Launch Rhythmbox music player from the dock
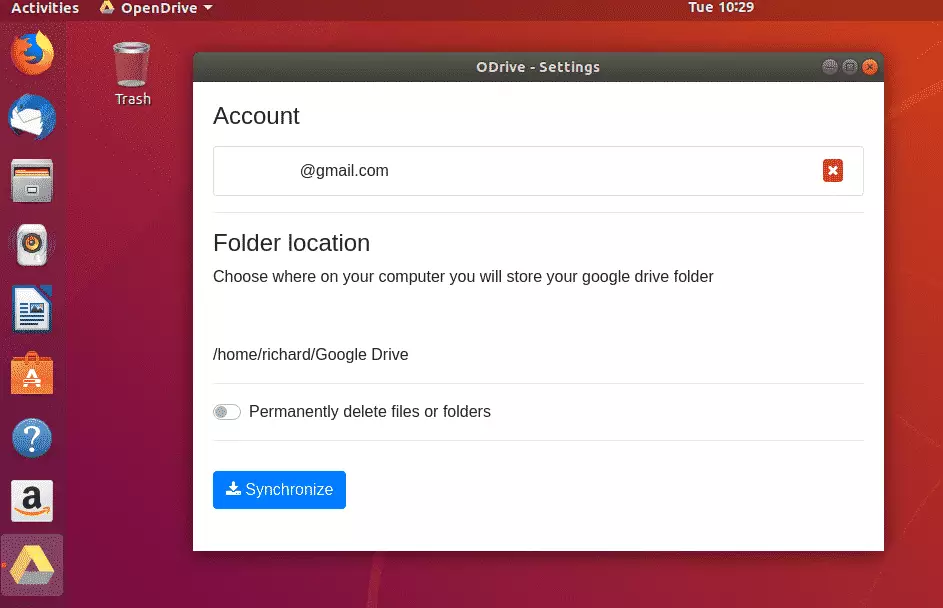 click(x=32, y=245)
